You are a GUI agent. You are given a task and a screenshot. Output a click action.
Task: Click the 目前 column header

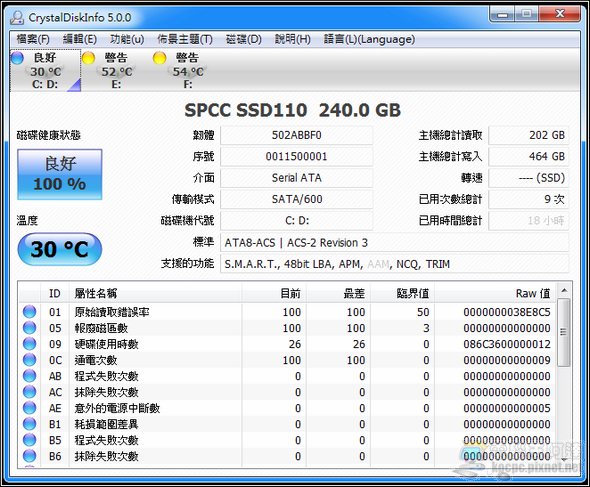274,293
